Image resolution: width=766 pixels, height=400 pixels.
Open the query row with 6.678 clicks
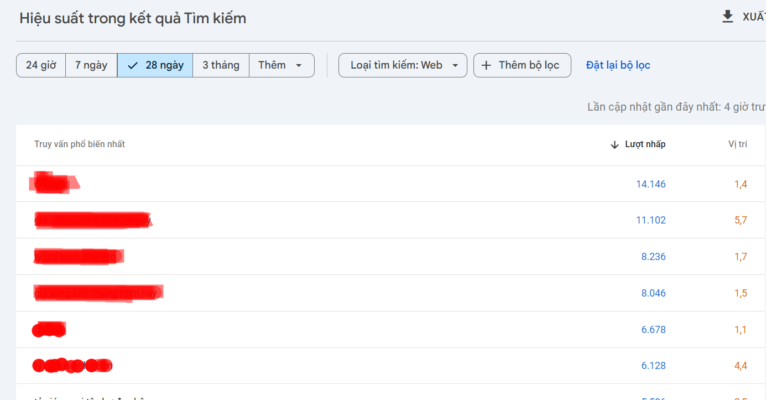coord(49,329)
